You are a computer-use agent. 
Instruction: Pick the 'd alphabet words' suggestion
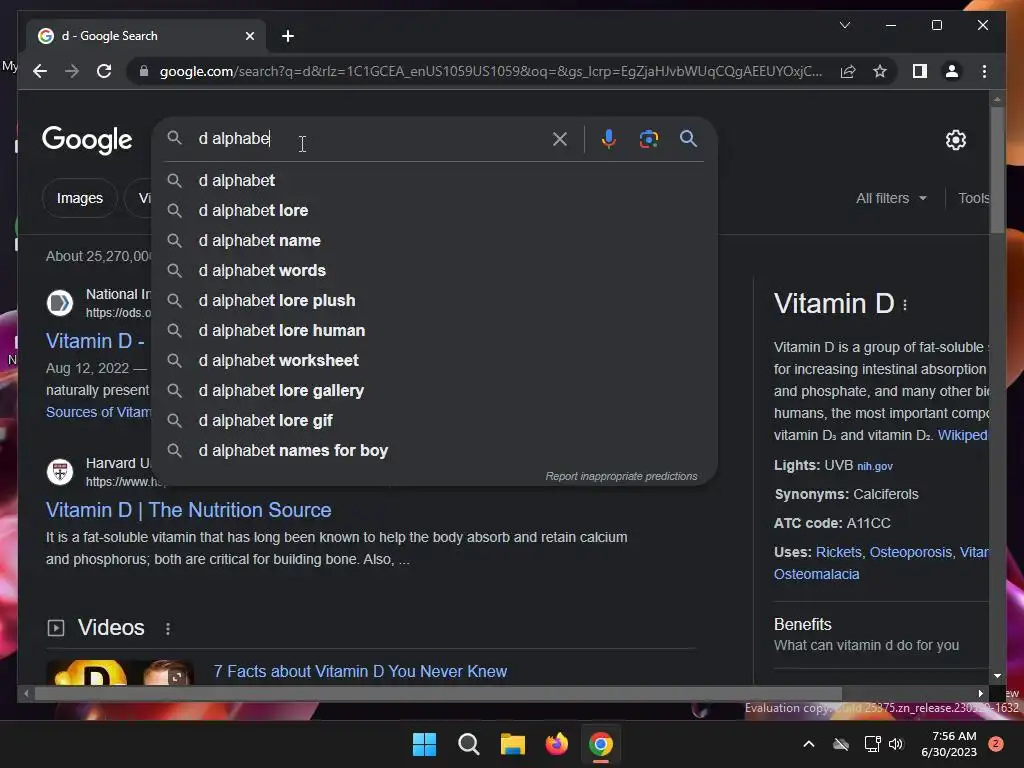[x=434, y=270]
